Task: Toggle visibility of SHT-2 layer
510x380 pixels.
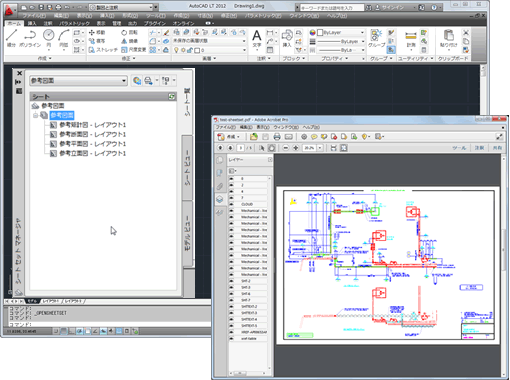Action: point(232,281)
